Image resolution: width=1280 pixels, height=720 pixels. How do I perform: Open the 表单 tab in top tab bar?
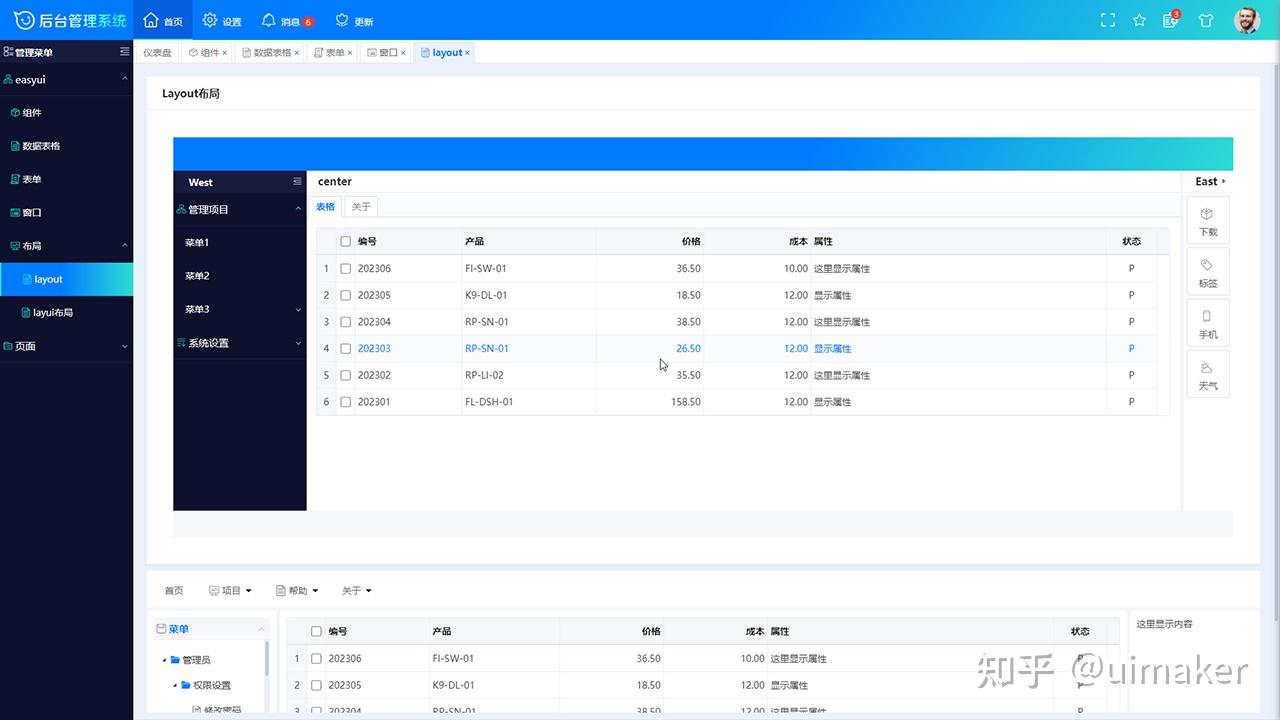(x=330, y=52)
